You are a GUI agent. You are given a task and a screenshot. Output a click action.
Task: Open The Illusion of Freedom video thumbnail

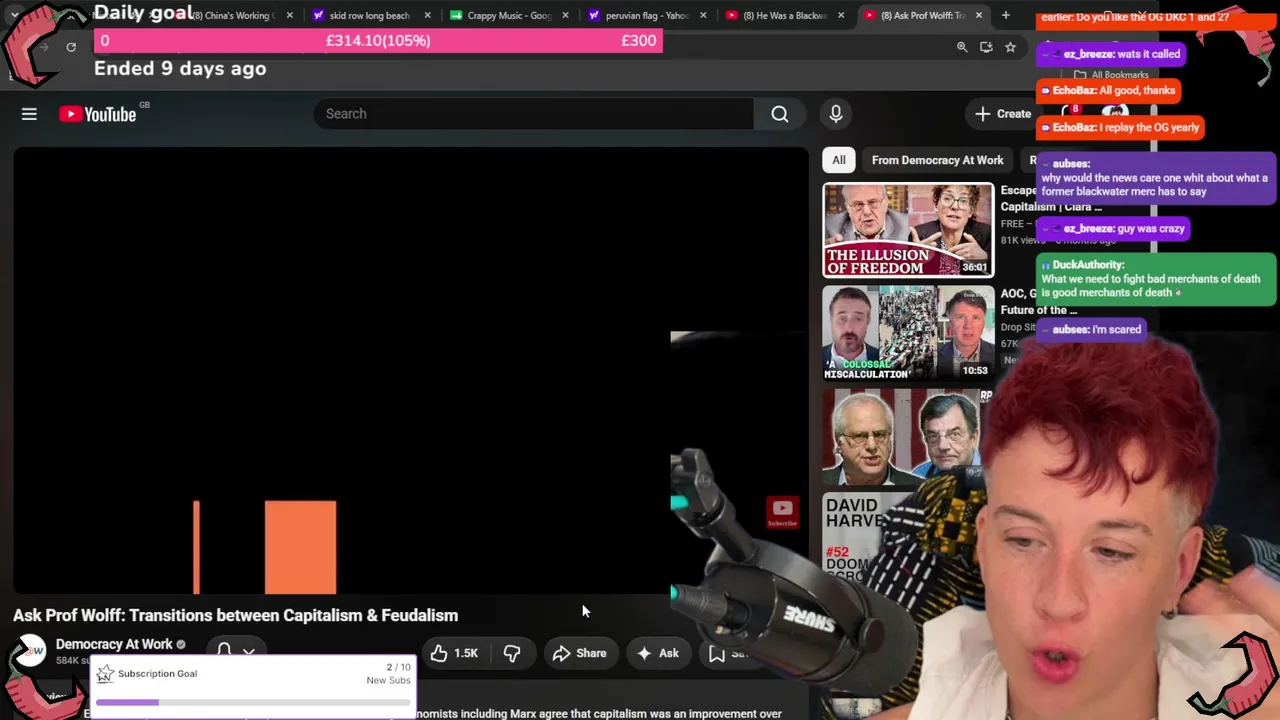coord(908,230)
